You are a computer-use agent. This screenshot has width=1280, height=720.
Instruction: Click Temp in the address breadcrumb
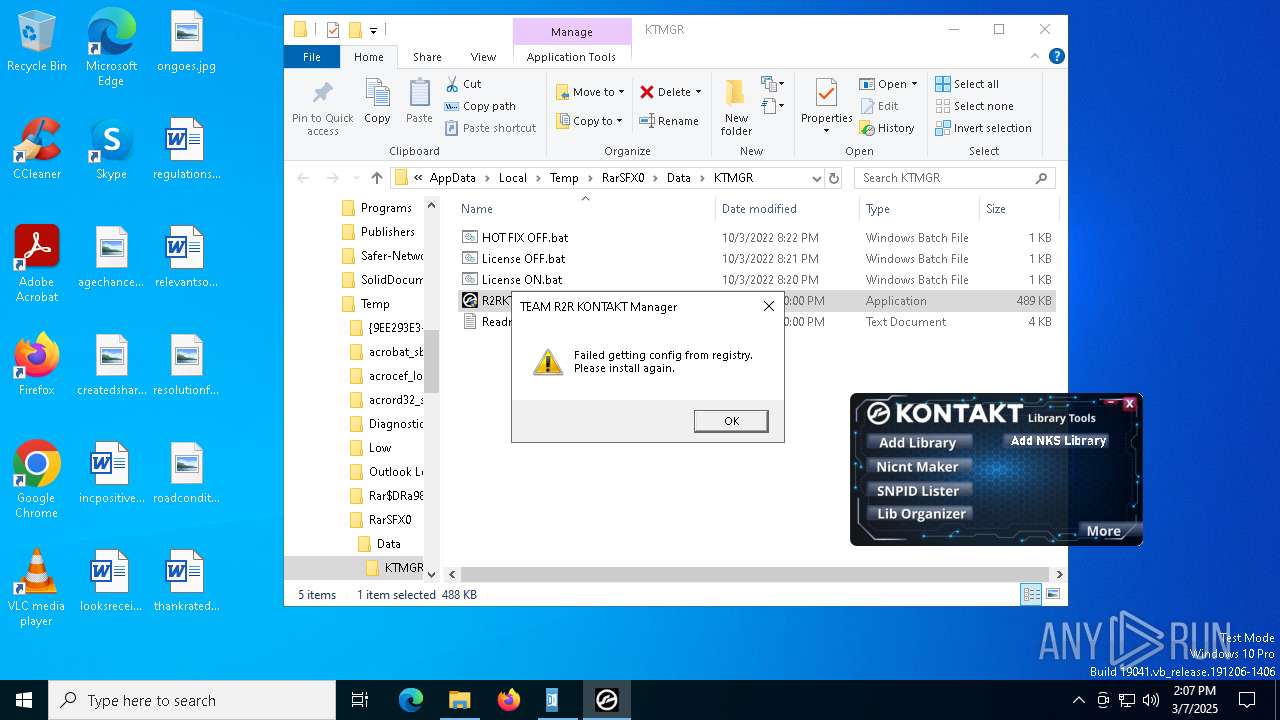[x=564, y=178]
